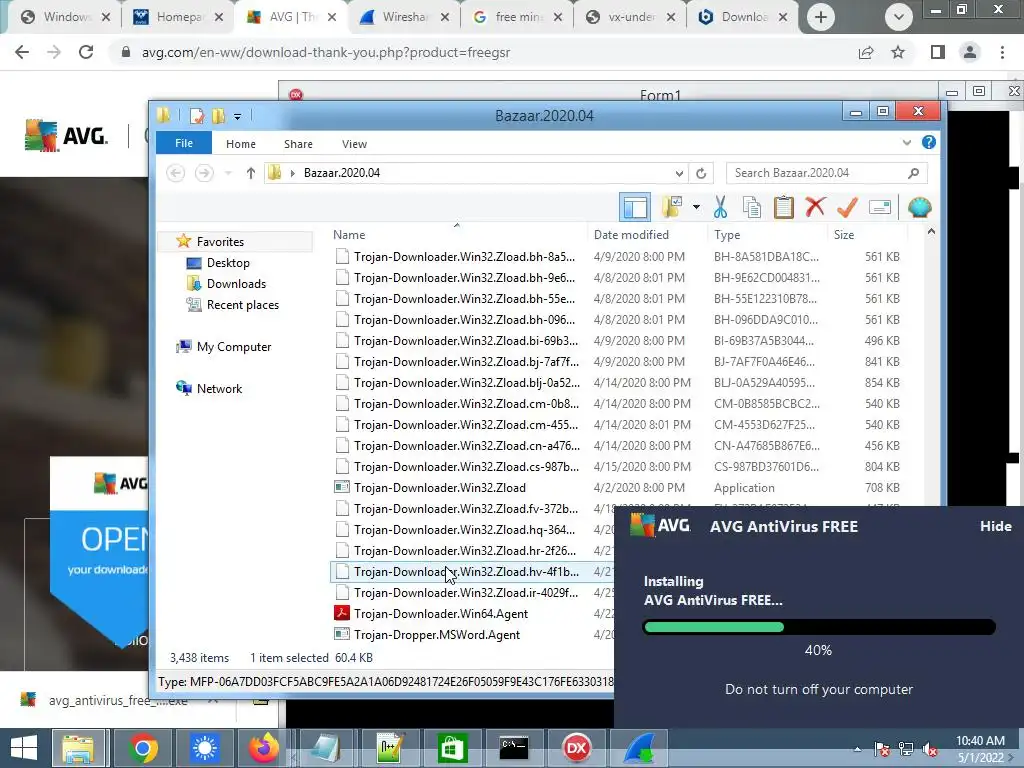
Task: Reload the AVG page in Chrome
Action: click(x=86, y=52)
